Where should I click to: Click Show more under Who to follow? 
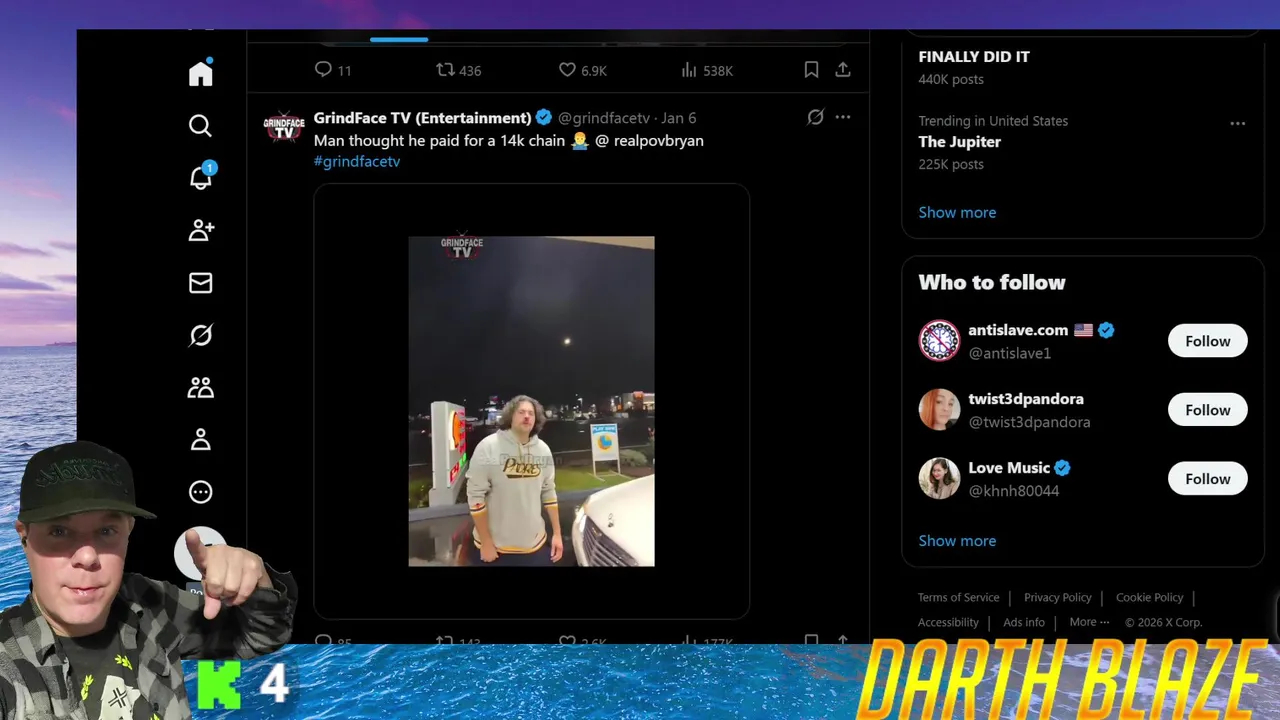(957, 540)
